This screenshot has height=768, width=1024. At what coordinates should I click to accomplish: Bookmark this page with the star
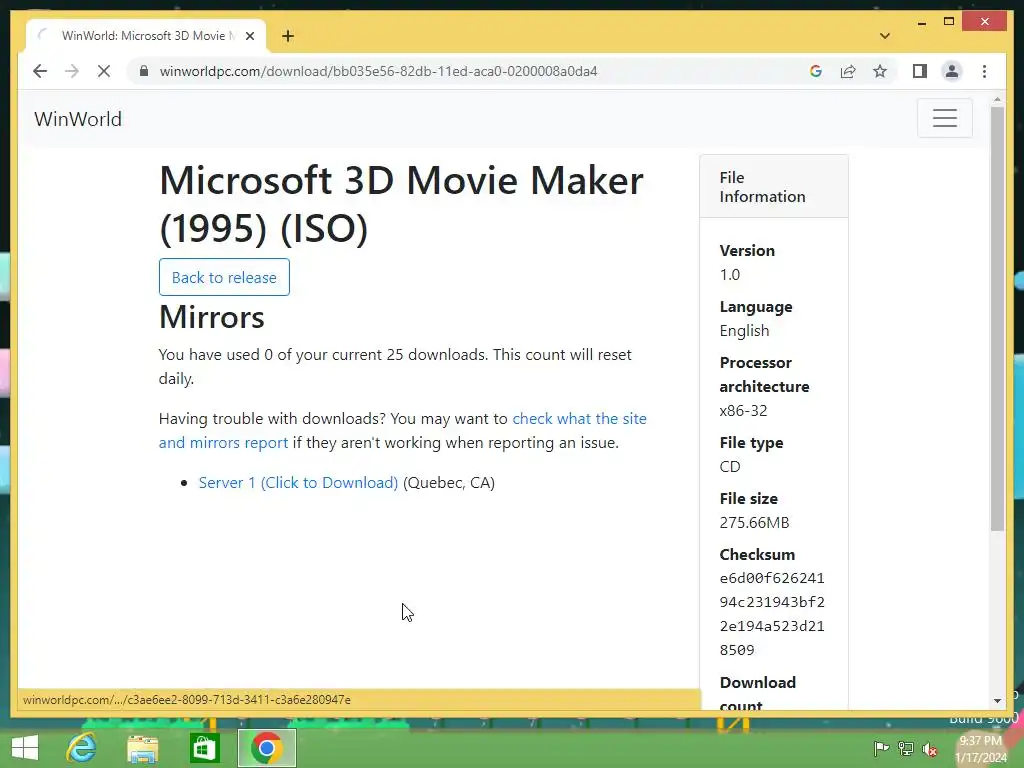[880, 71]
